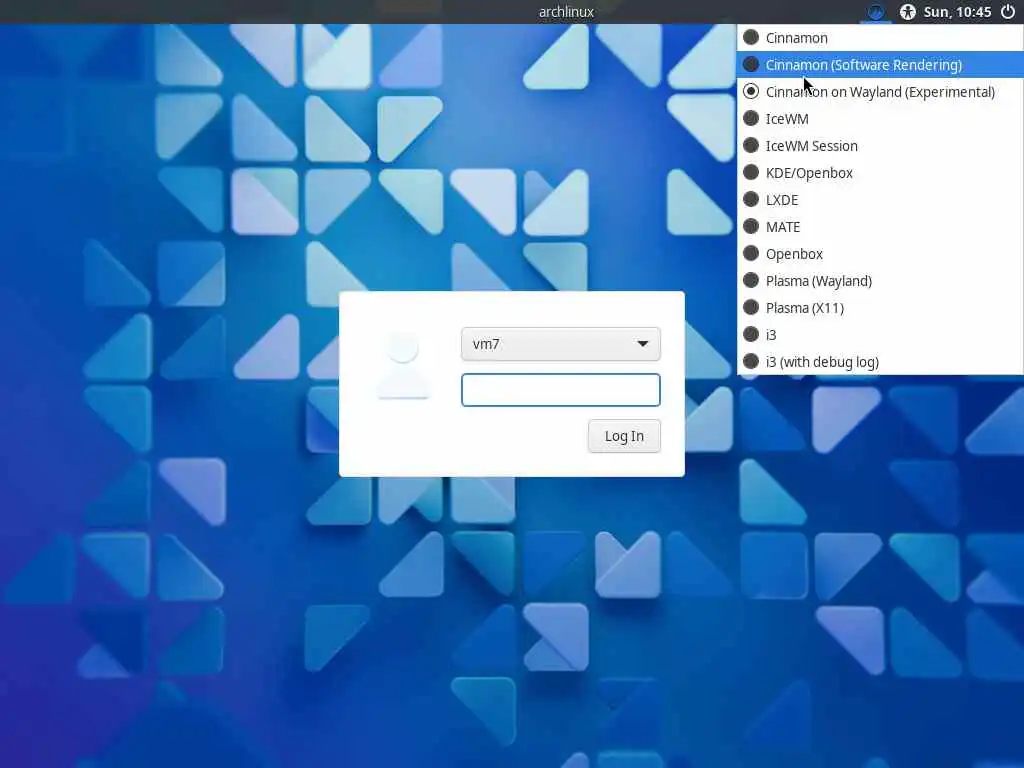
Task: Choose Cinnamon (Software Rendering) session
Action: [880, 65]
